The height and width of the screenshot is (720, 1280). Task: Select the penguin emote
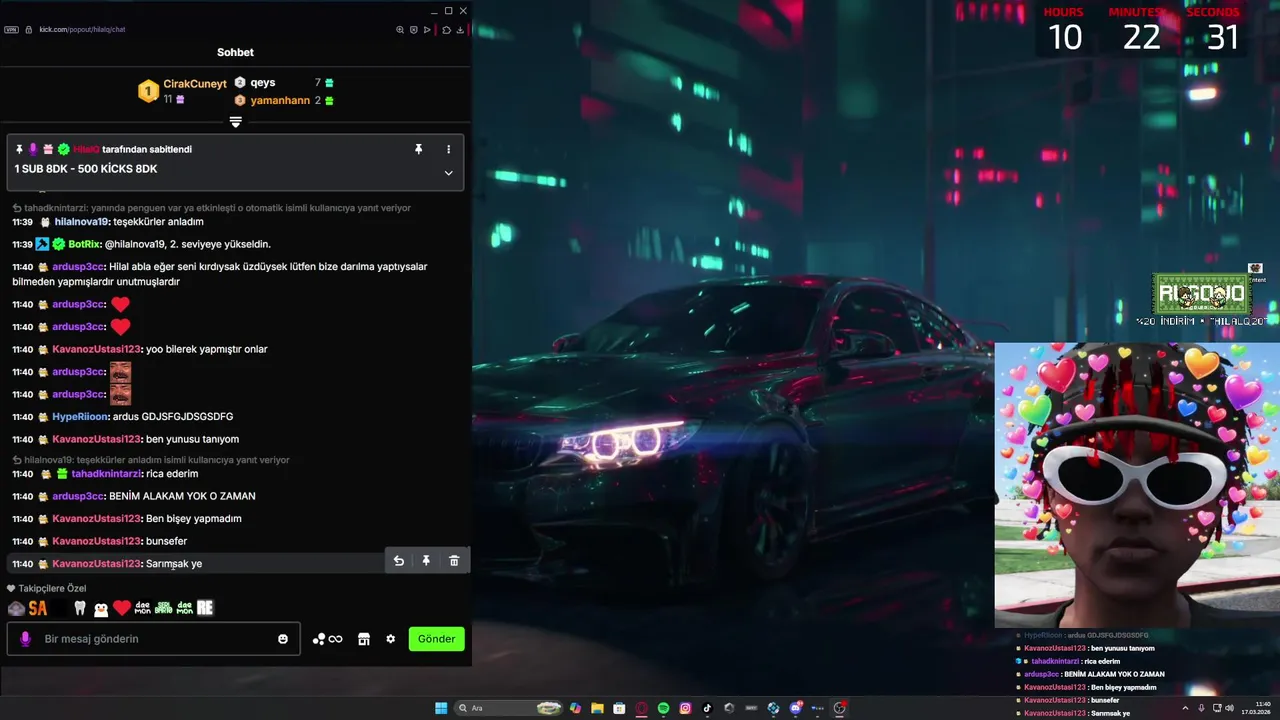(101, 608)
